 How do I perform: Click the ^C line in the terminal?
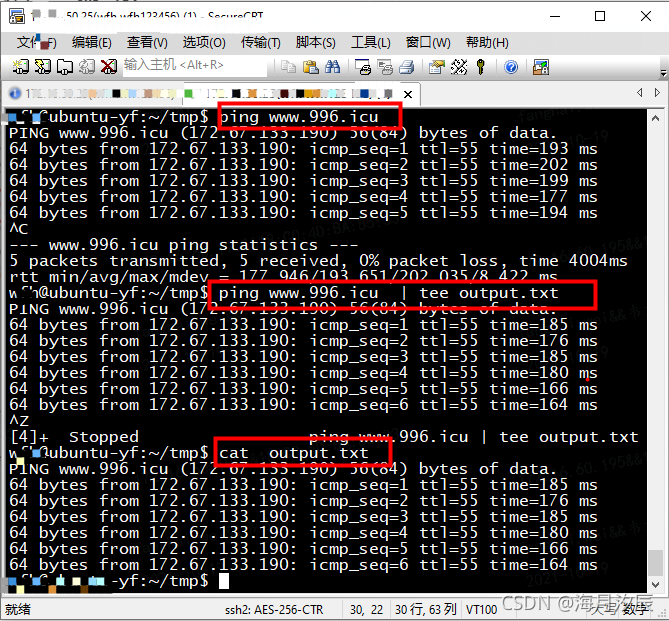19,229
